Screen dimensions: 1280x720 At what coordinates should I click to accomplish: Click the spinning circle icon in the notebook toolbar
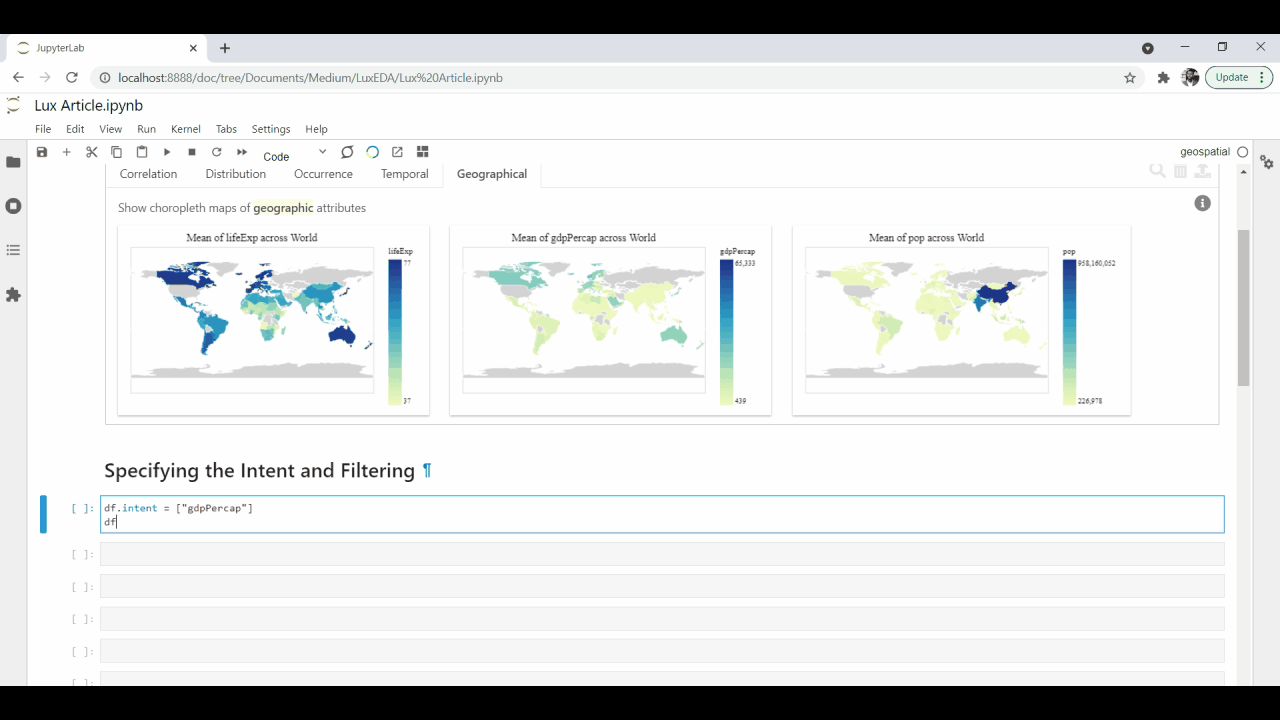(x=372, y=152)
